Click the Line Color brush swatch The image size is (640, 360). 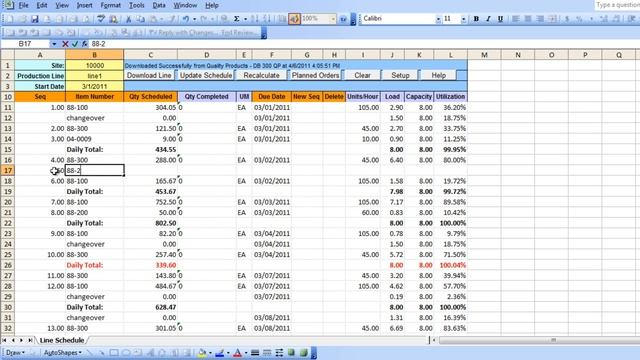[220, 353]
